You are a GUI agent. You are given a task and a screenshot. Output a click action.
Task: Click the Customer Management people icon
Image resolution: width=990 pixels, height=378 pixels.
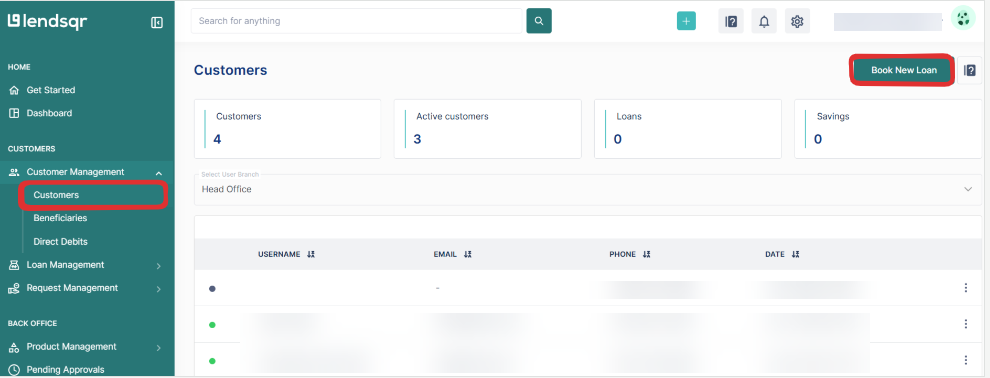14,172
